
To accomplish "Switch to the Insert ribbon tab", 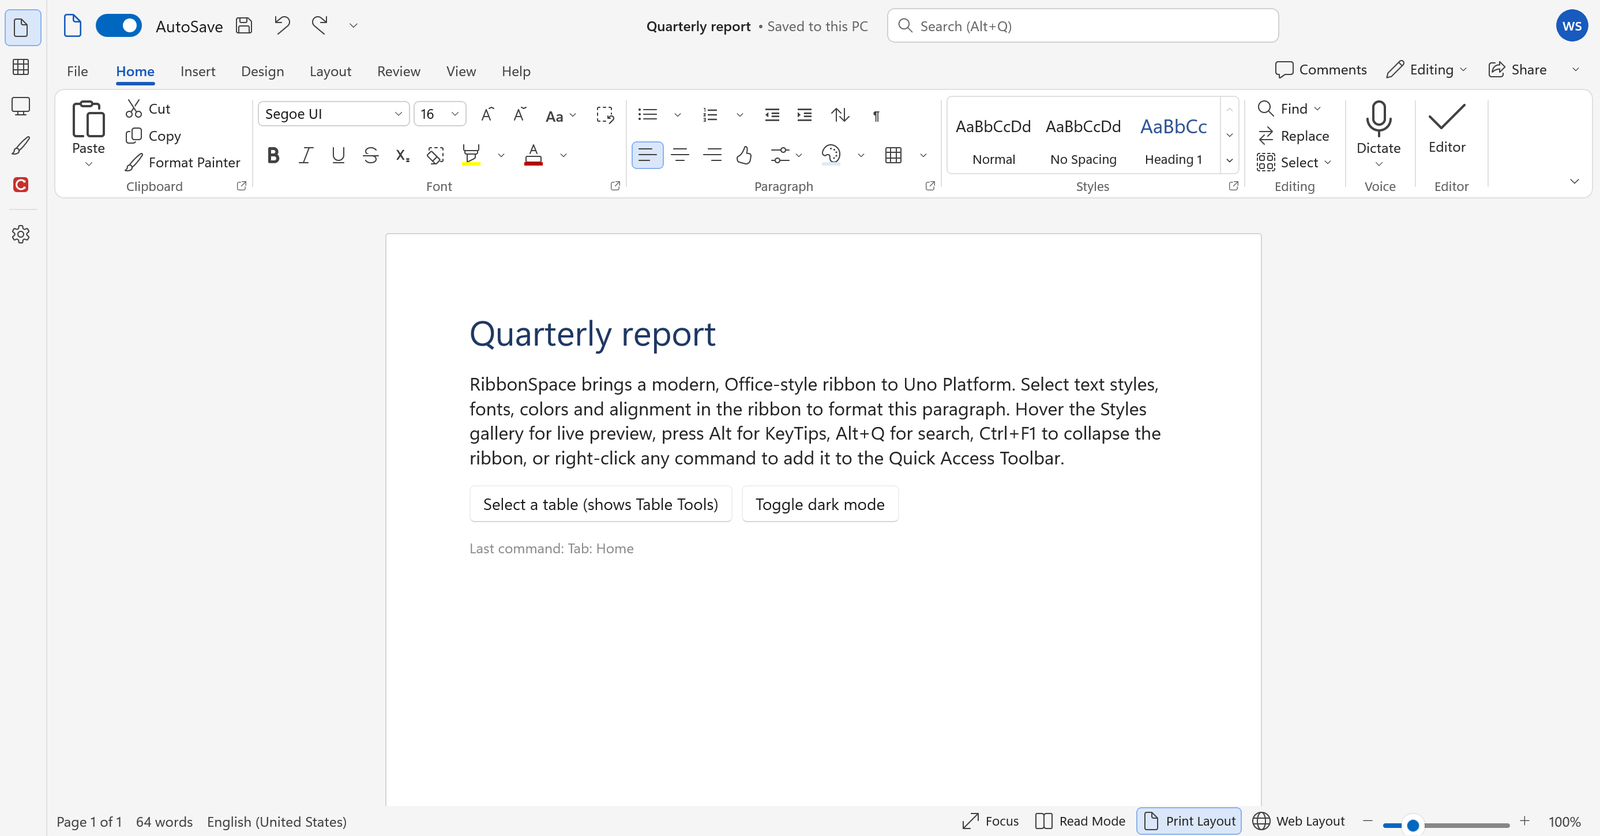I will click(x=198, y=71).
